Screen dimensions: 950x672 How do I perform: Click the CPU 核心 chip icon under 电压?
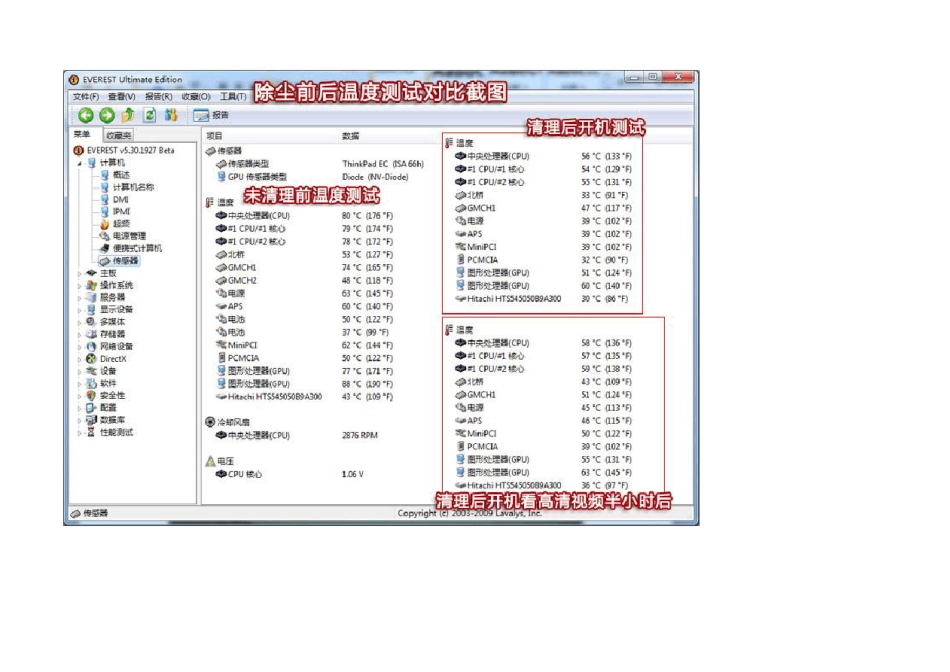(221, 474)
